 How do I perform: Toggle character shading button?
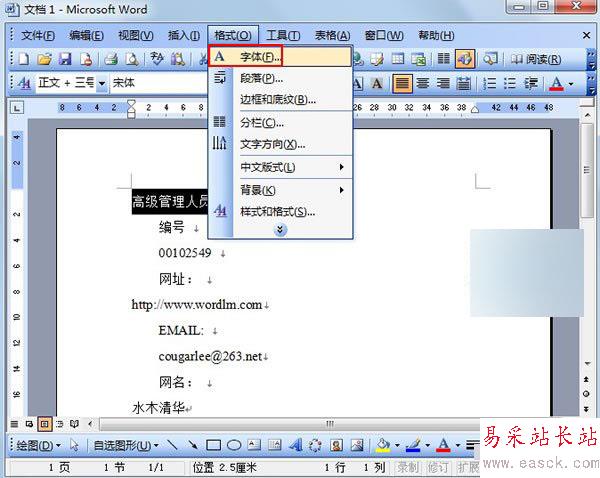pyautogui.click(x=377, y=83)
